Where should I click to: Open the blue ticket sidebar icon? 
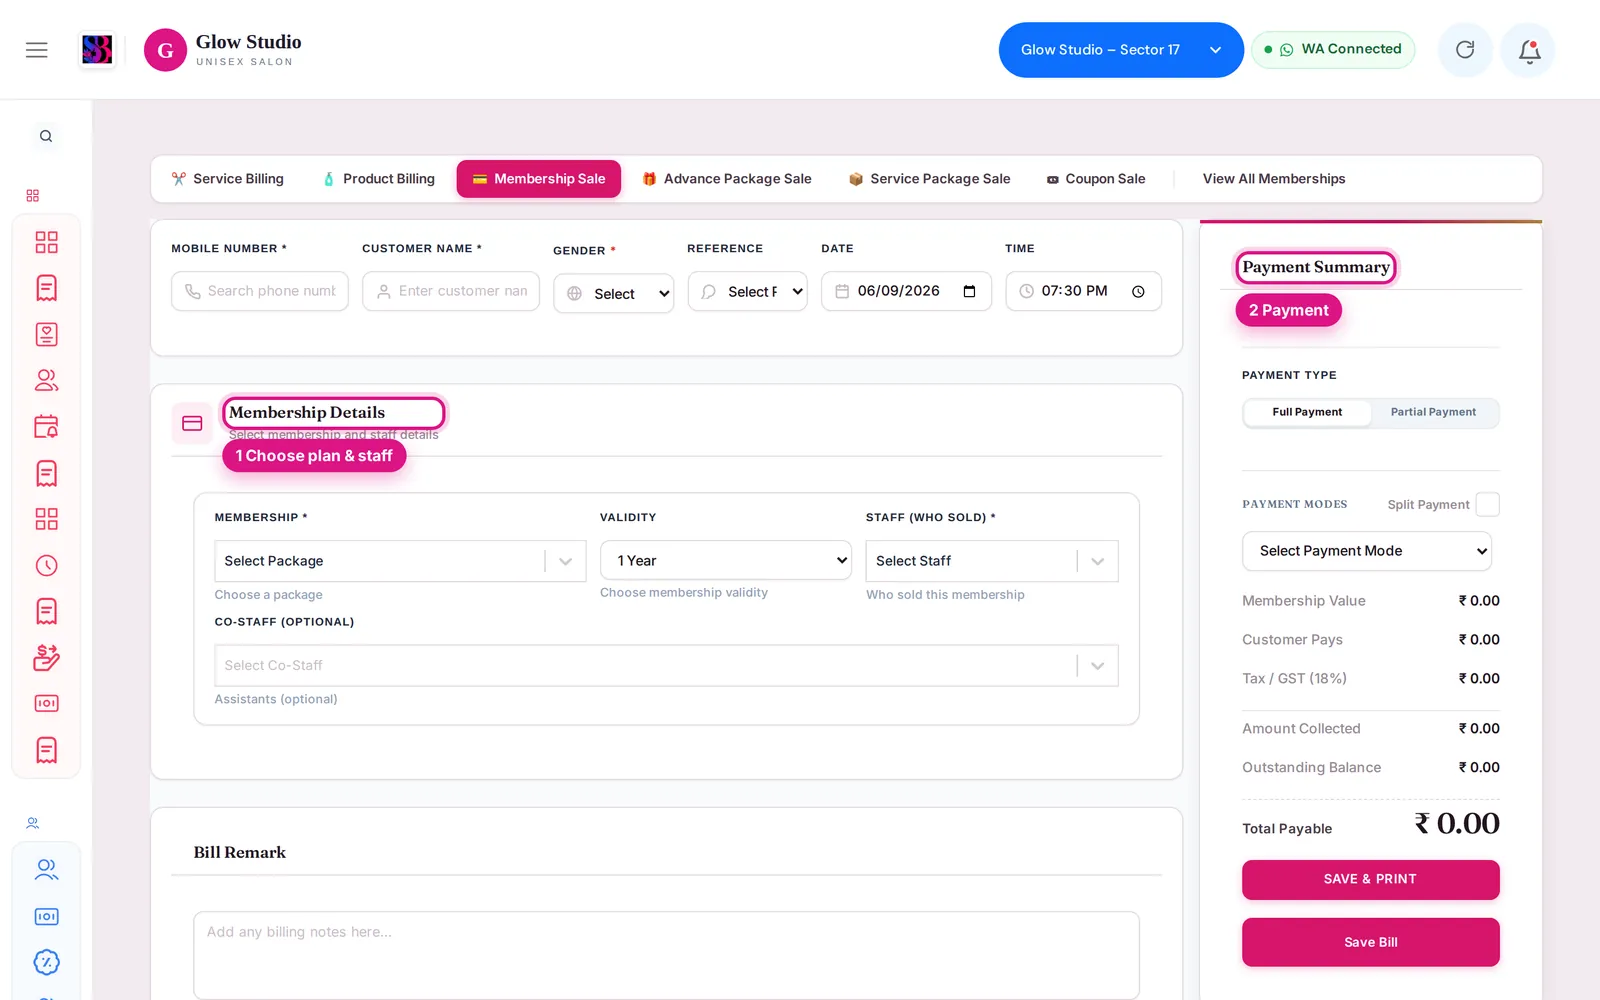coord(46,916)
